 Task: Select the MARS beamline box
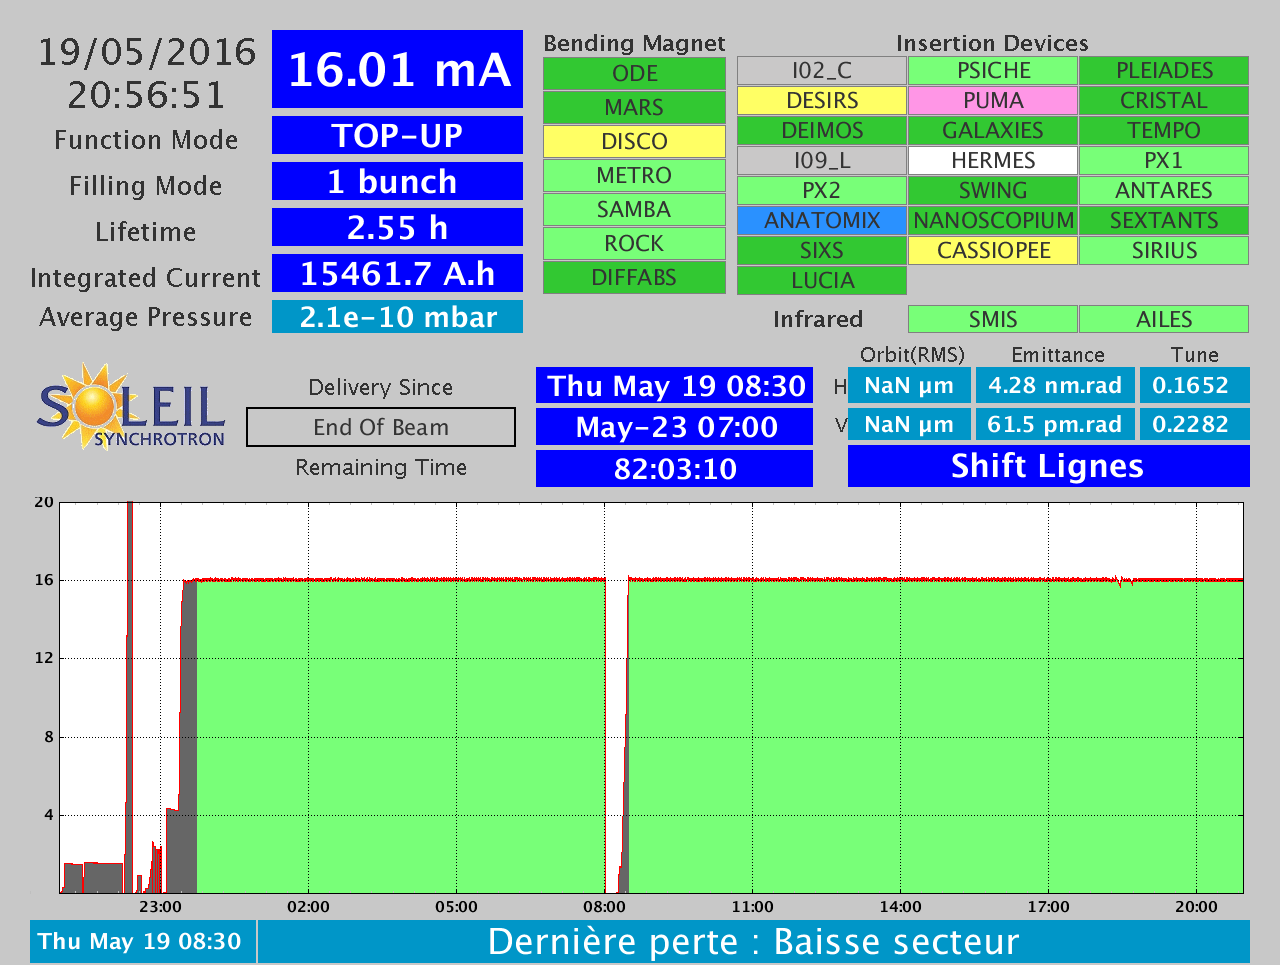point(634,107)
